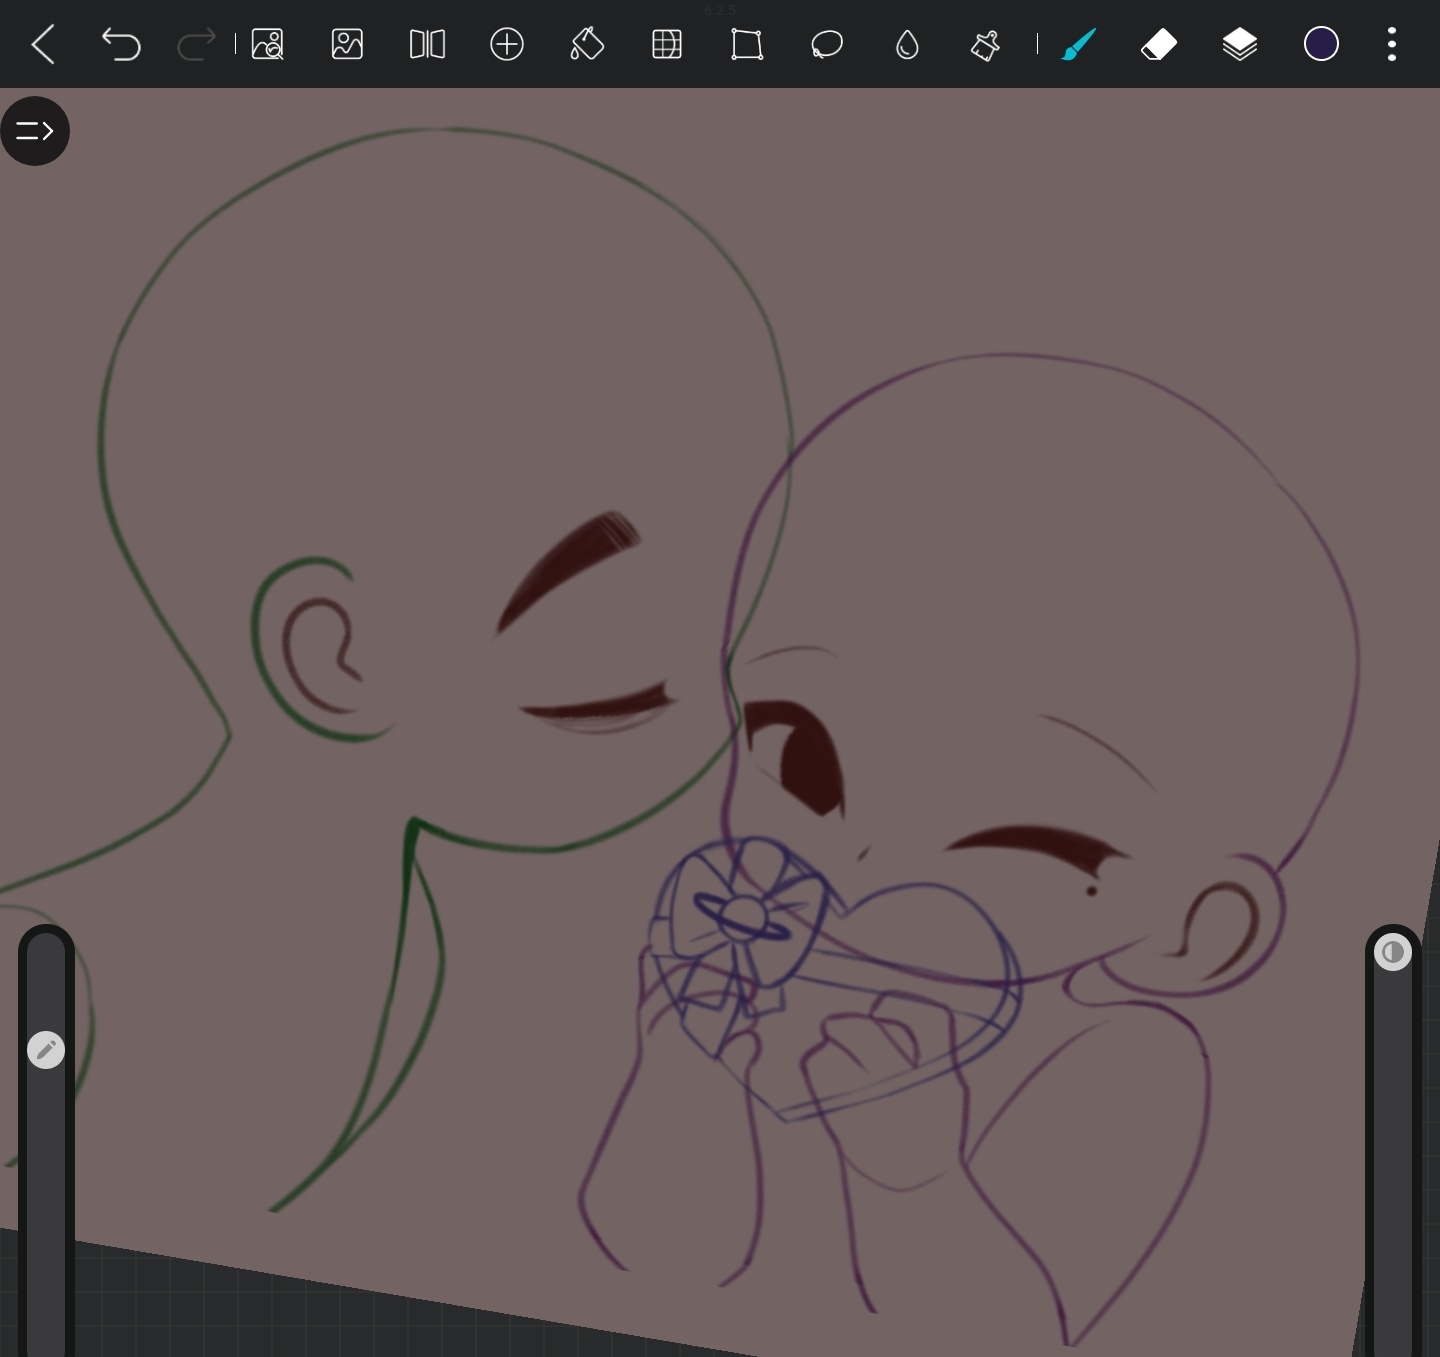Expand the collapsed side panel arrow button
Screen dimensions: 1440x1357
[x=35, y=131]
